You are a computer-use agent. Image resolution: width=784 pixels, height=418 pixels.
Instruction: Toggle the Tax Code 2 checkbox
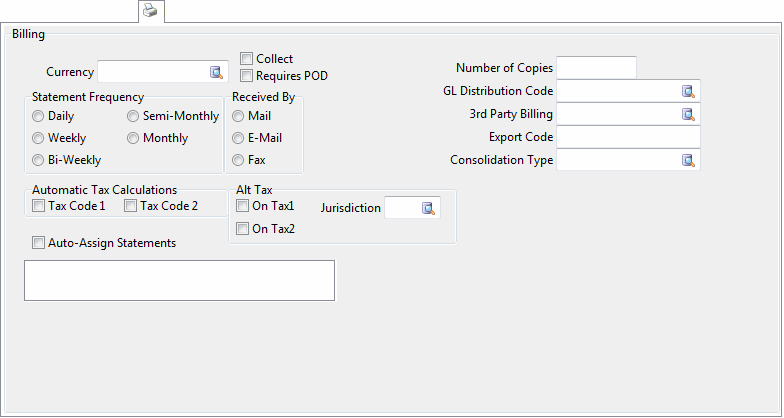(x=131, y=206)
